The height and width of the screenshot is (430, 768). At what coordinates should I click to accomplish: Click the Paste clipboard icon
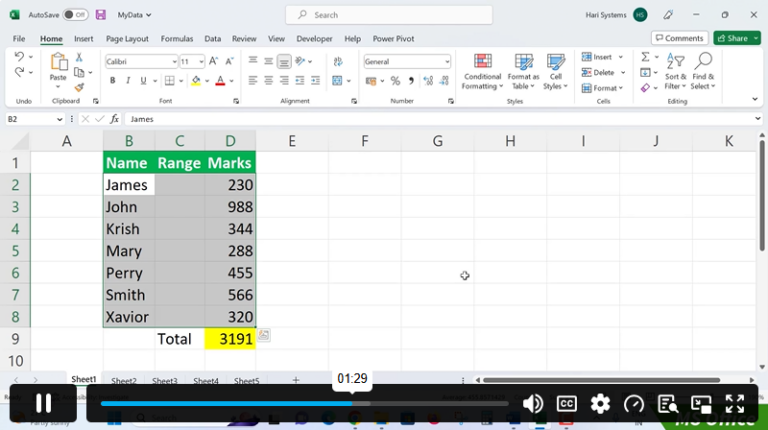coord(58,62)
